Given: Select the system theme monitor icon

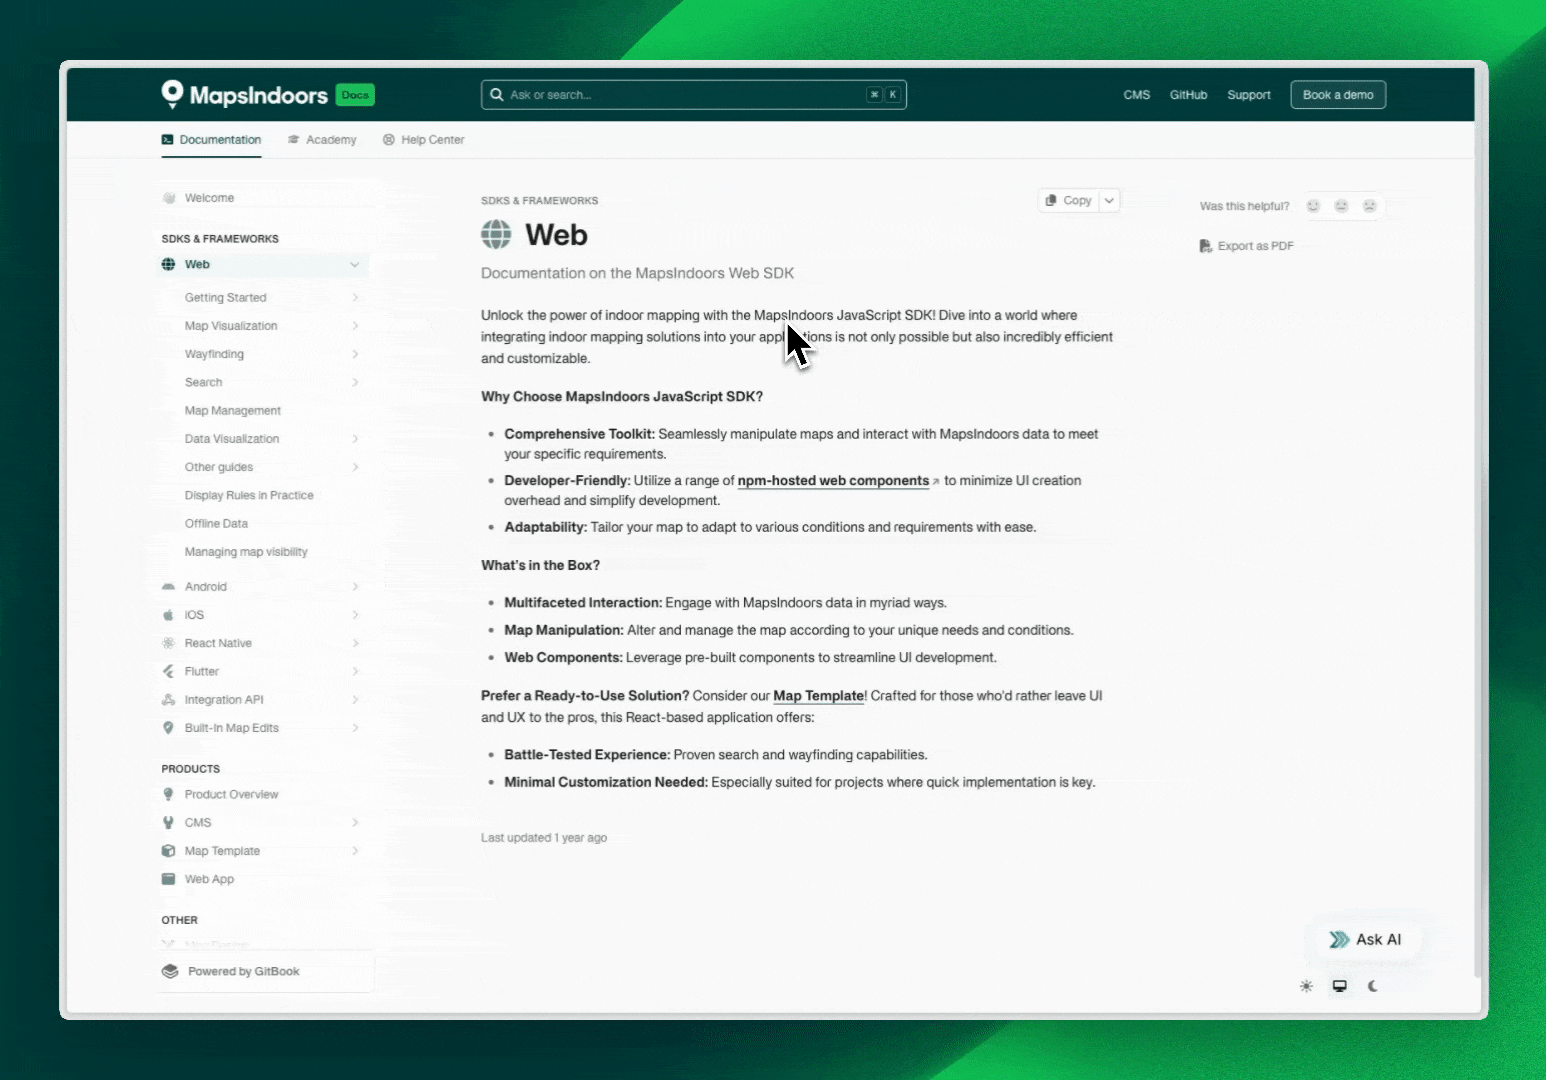Looking at the screenshot, I should (1339, 986).
